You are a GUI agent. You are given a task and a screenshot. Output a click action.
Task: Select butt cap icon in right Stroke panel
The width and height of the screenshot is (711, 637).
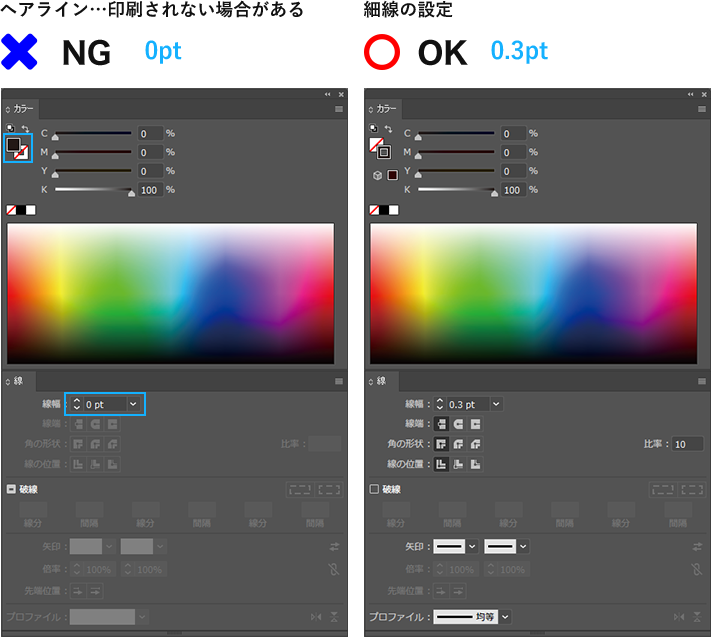coord(441,424)
